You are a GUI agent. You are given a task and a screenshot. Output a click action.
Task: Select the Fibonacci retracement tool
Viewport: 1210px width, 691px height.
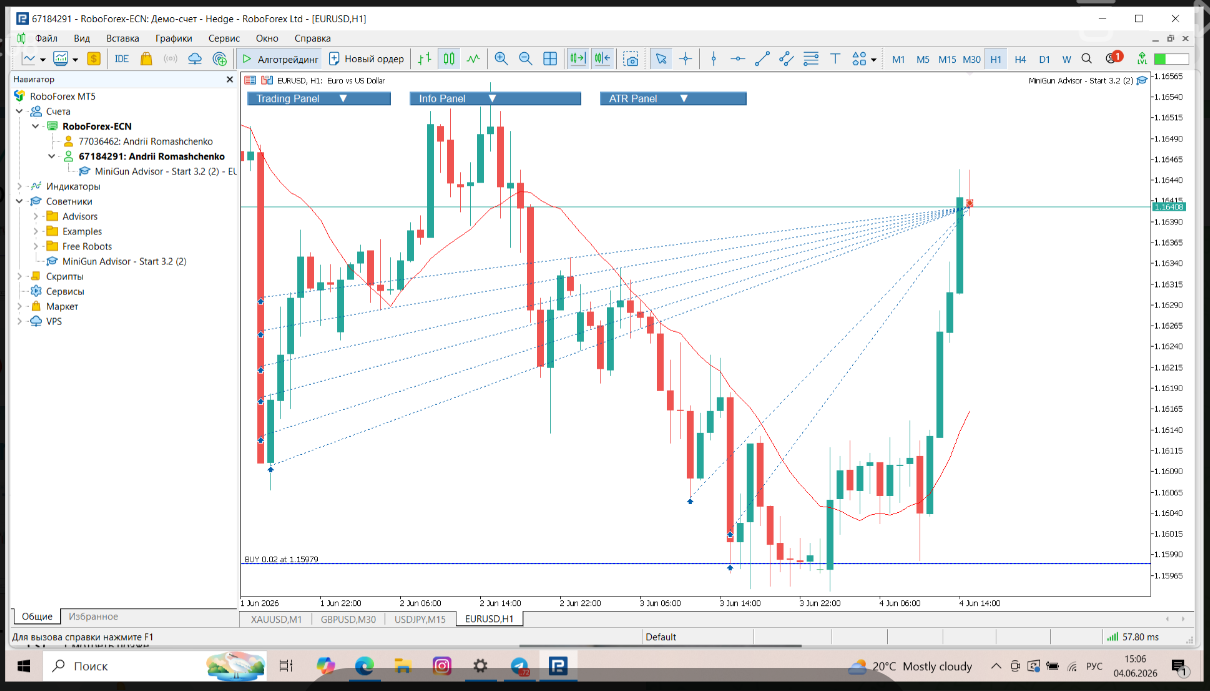tap(811, 59)
